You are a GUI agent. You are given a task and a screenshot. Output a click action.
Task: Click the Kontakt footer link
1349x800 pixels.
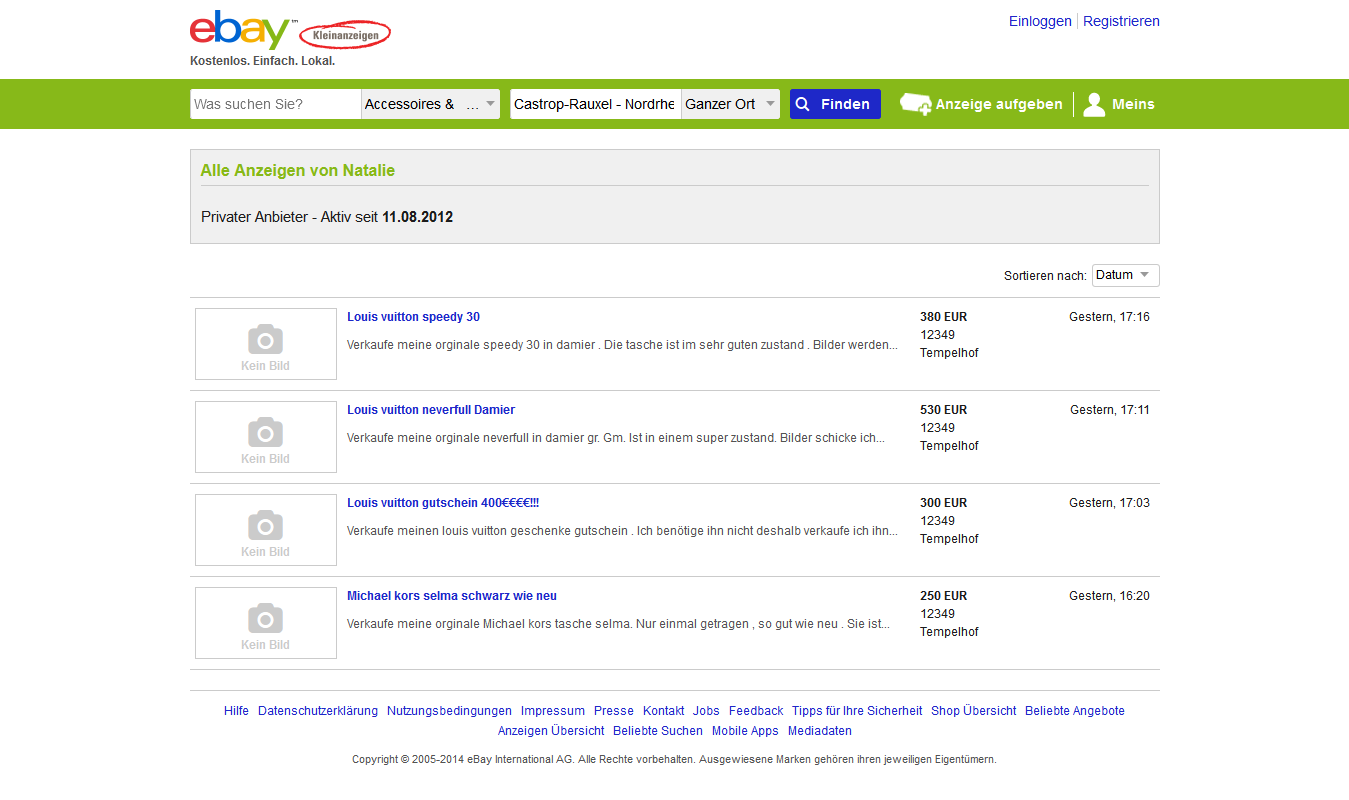pyautogui.click(x=664, y=711)
